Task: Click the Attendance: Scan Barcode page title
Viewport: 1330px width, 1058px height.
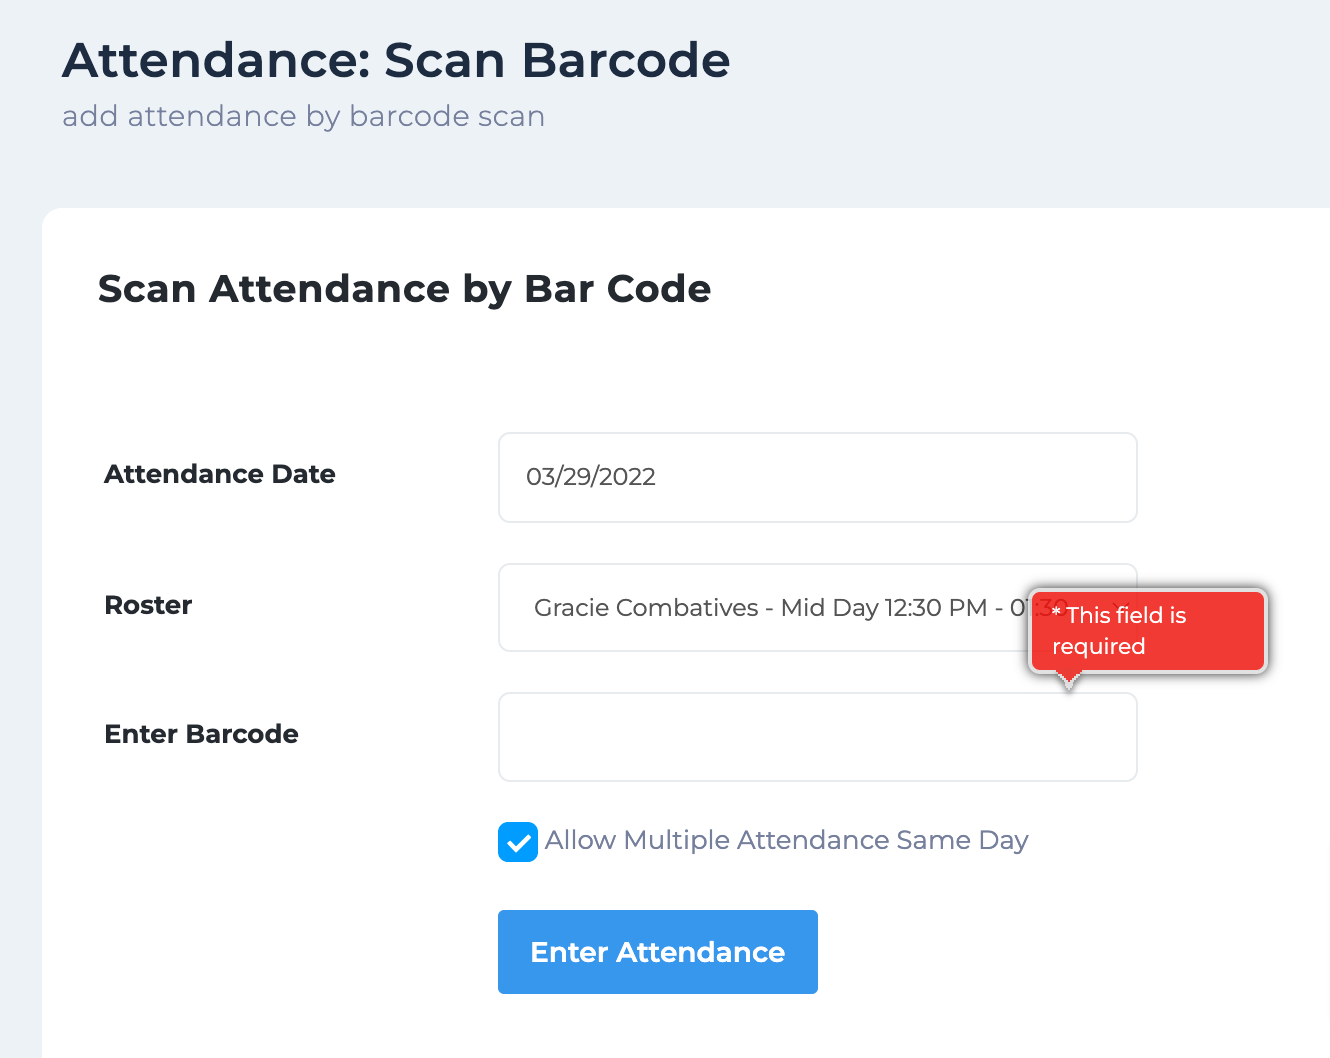Action: 396,60
